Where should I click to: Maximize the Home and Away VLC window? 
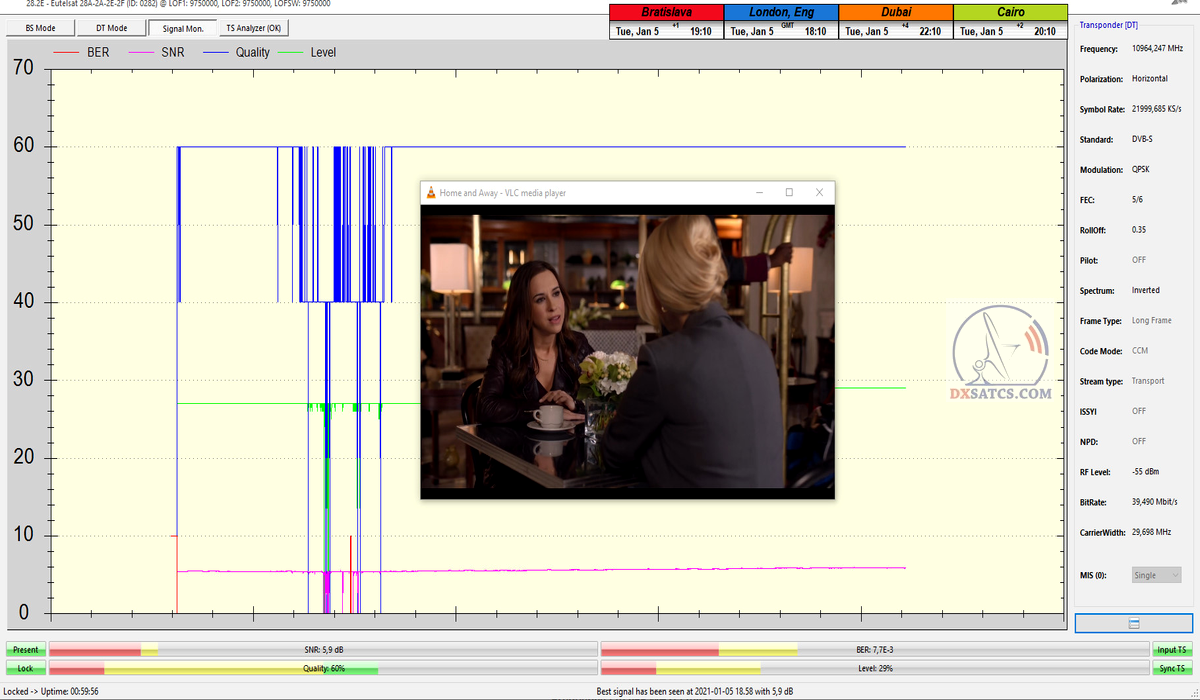point(789,192)
